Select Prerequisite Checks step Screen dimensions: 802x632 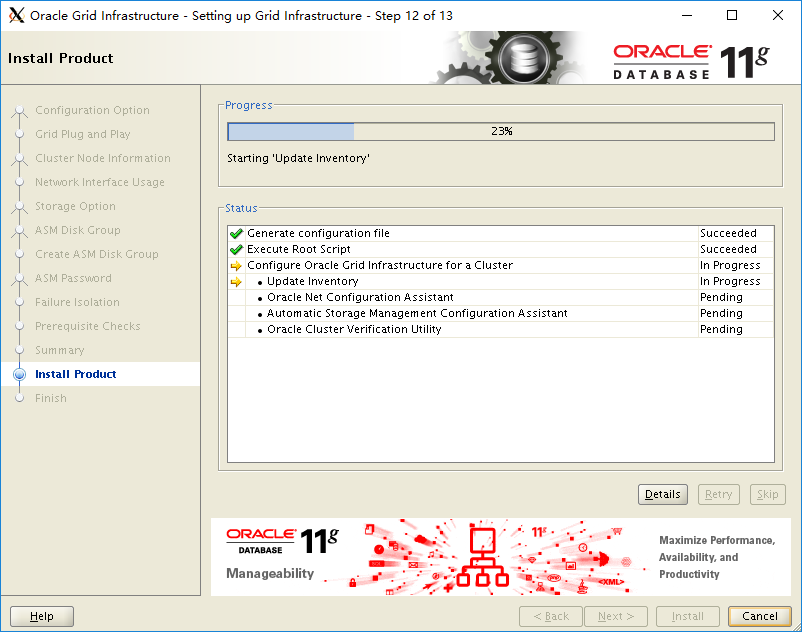[x=87, y=326]
